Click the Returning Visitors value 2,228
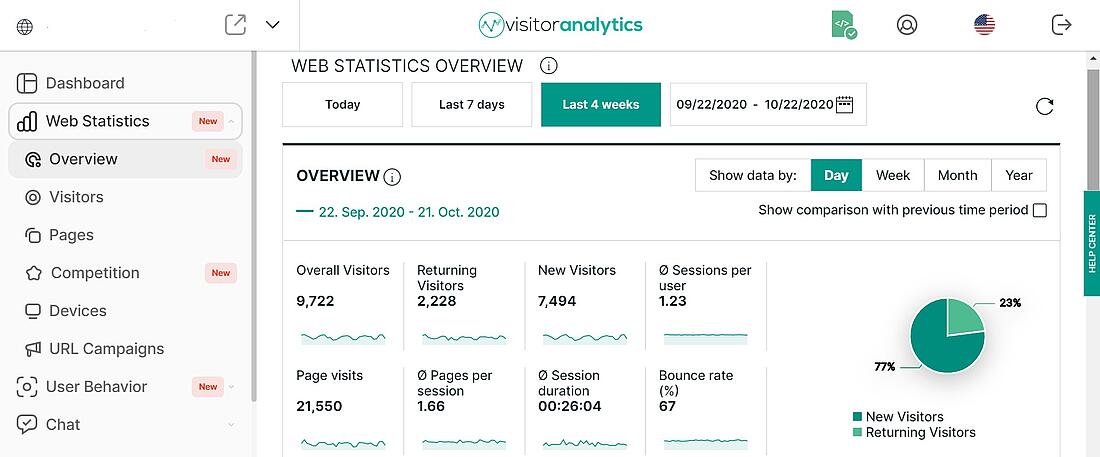 point(436,301)
